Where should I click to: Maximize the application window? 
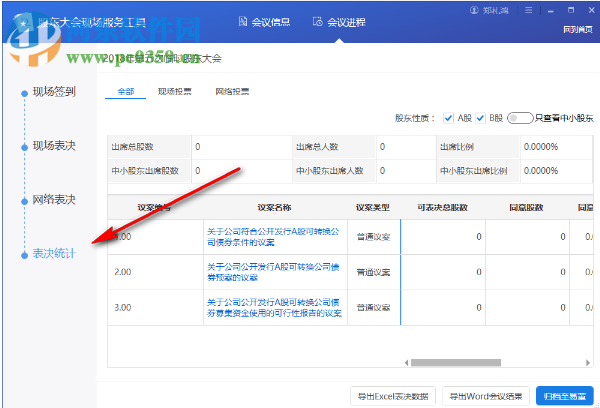(x=571, y=10)
